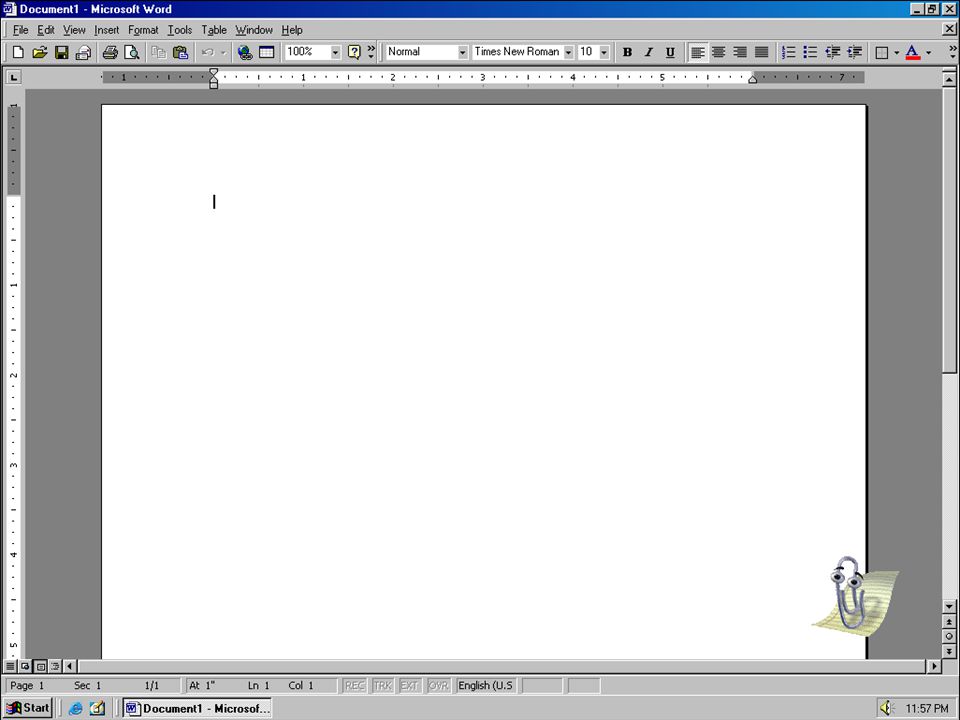Switch to Print Layout view icon
This screenshot has width=960, height=720.
click(40, 666)
